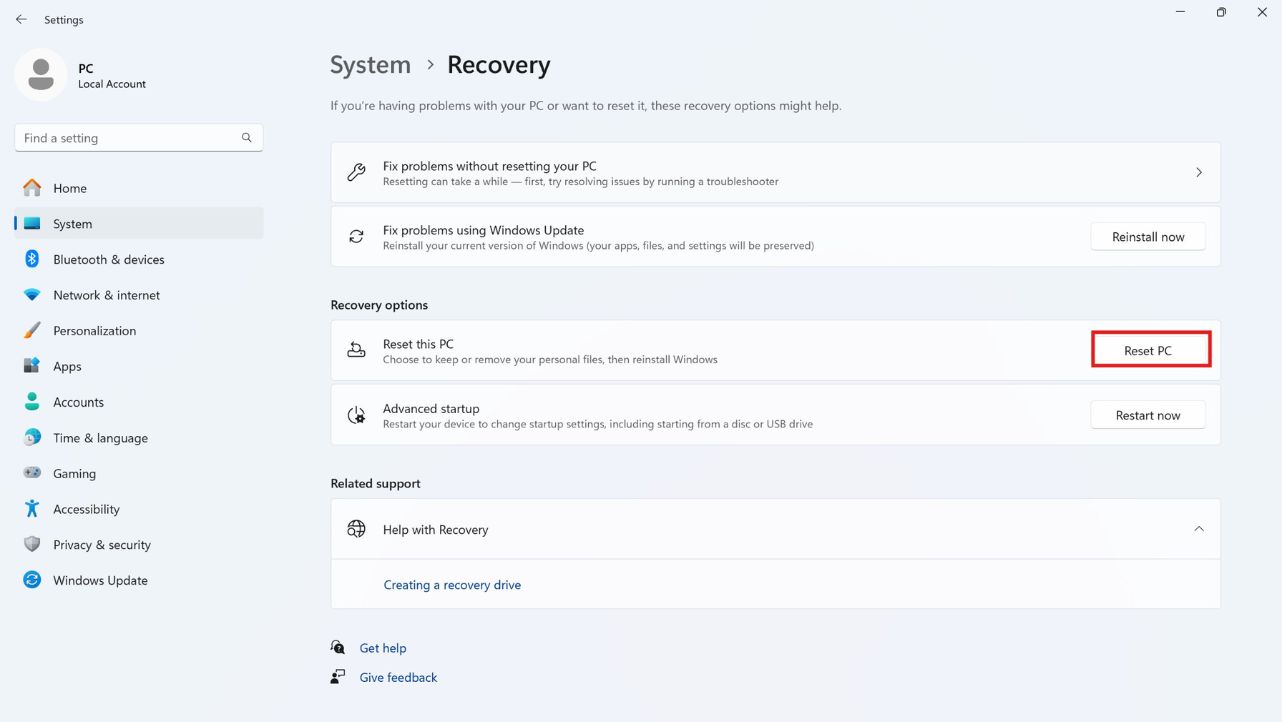Open Accessibility settings label
The image size is (1282, 722).
coord(86,509)
